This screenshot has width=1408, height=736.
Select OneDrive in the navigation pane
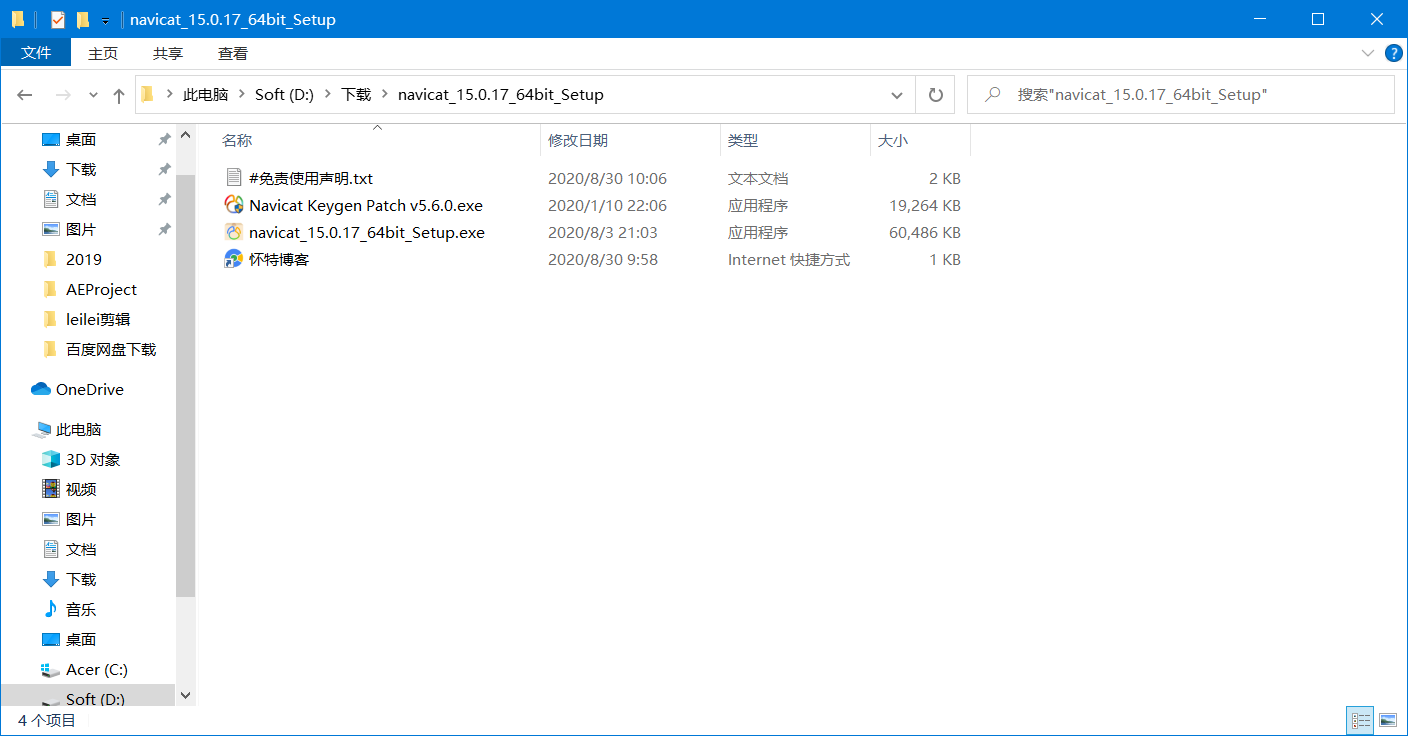pyautogui.click(x=90, y=389)
